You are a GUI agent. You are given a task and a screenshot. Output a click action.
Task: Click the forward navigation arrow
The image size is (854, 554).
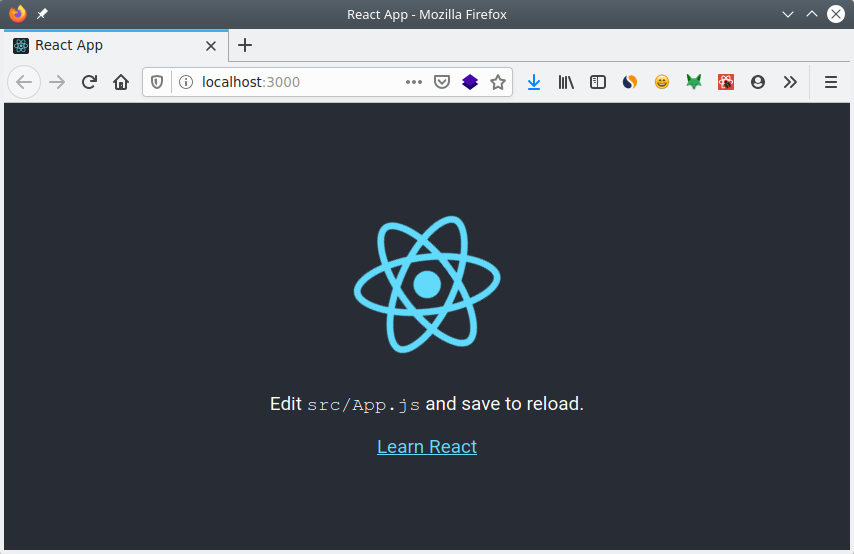point(57,82)
